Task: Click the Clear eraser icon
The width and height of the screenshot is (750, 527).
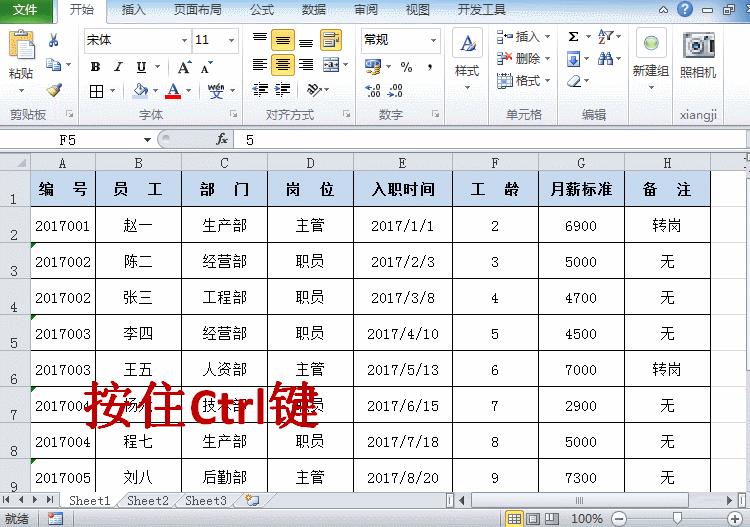Action: [x=574, y=81]
